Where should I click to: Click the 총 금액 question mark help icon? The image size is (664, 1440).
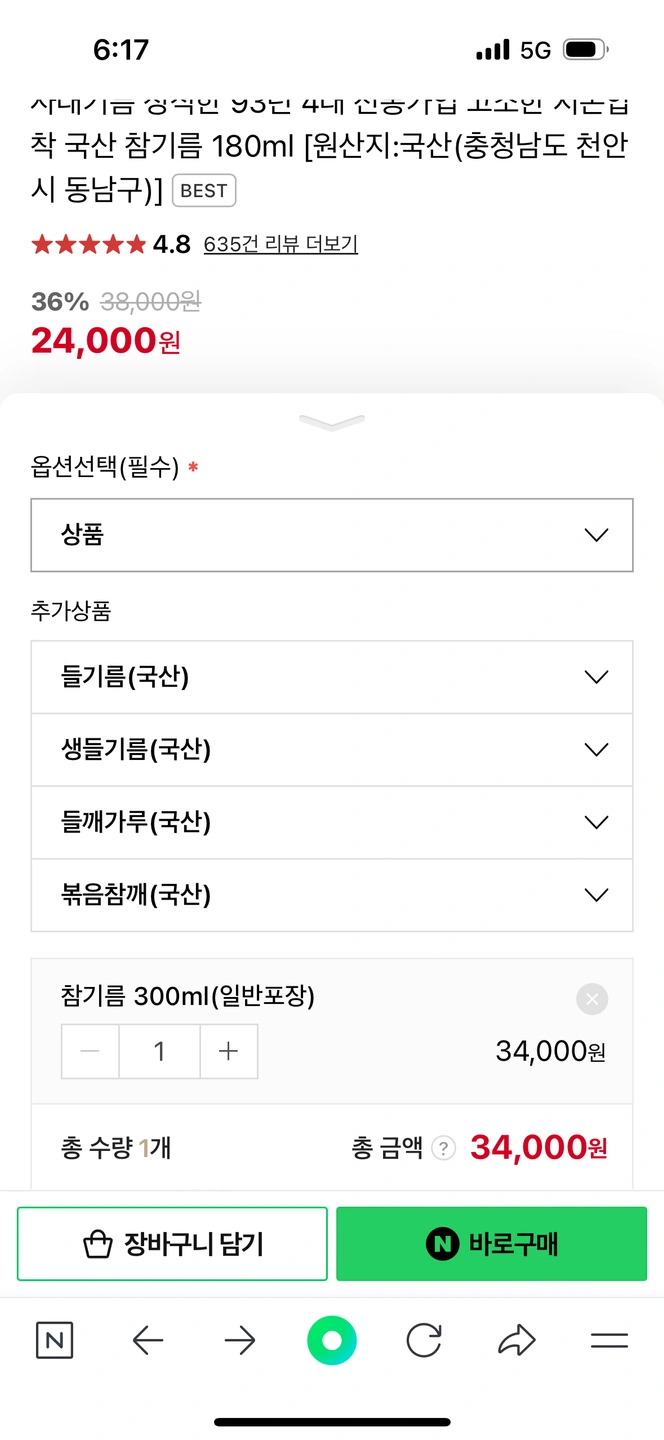pos(444,1148)
